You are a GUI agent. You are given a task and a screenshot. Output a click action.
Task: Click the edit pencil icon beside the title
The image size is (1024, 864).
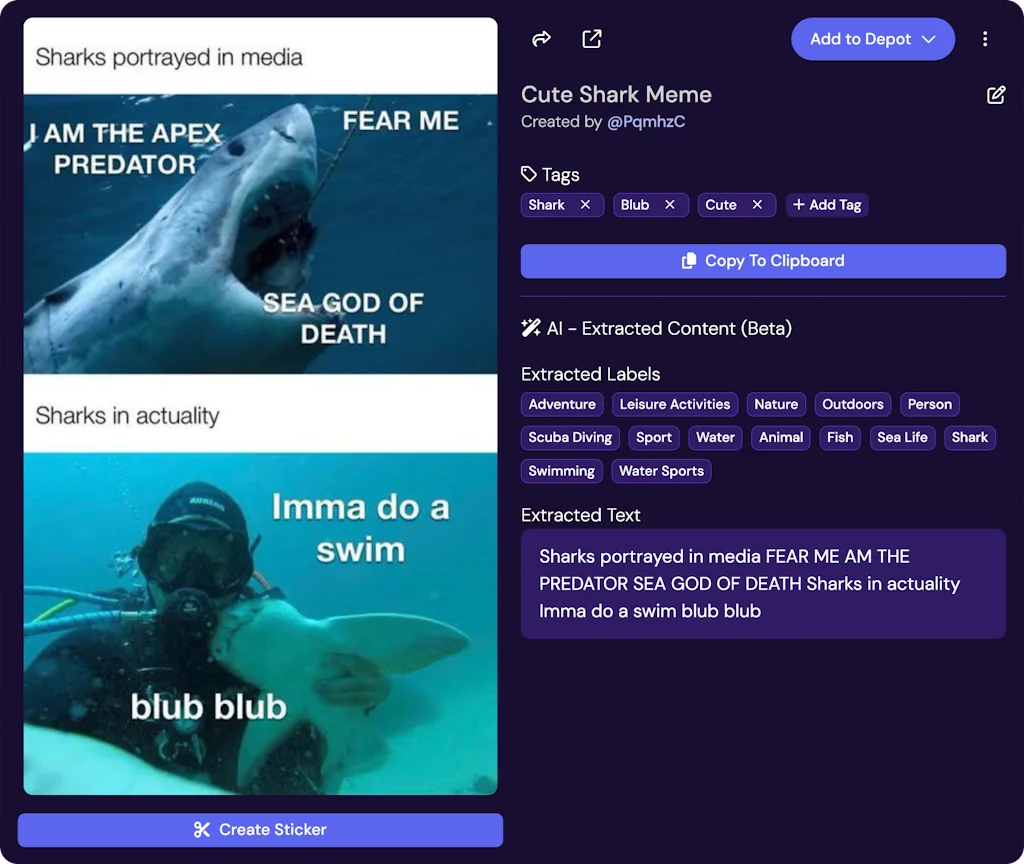tap(996, 95)
